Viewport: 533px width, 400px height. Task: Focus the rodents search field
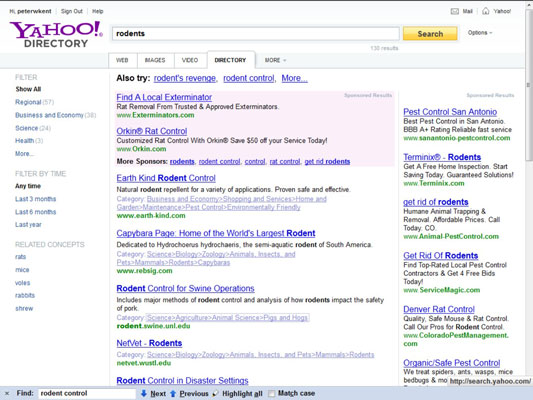click(256, 33)
